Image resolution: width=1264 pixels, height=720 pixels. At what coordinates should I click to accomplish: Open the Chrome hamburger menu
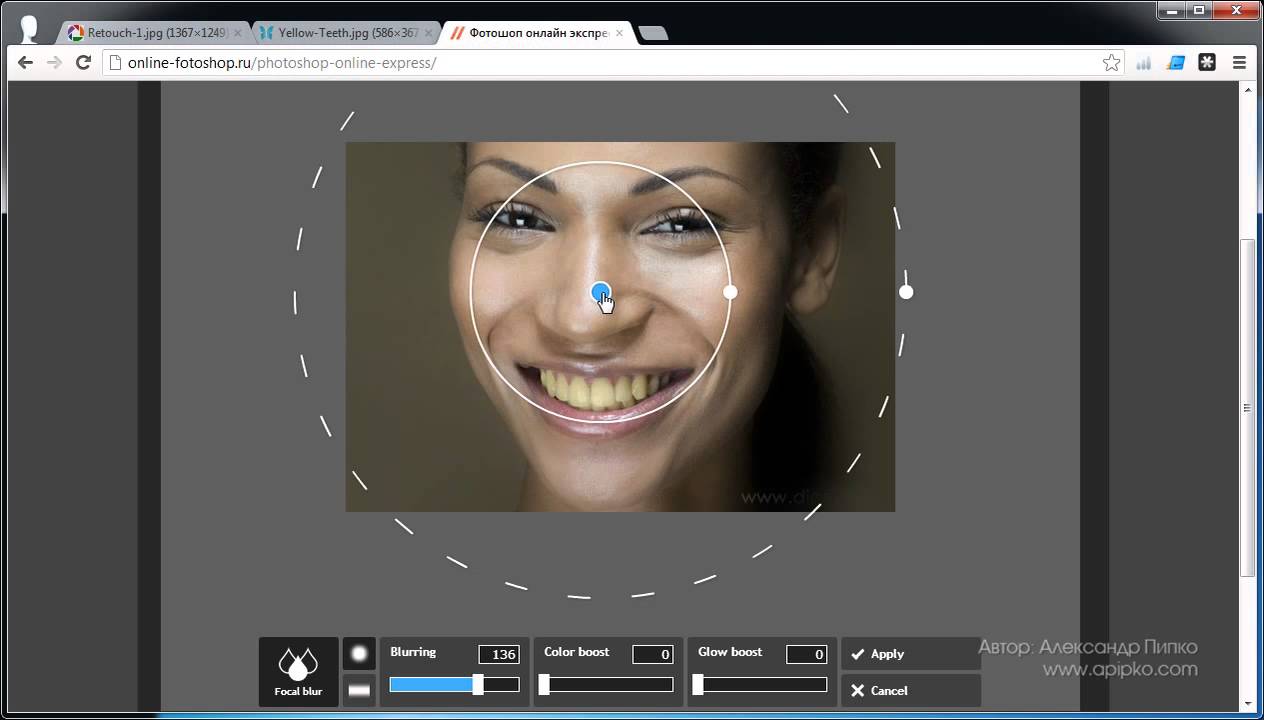pyautogui.click(x=1239, y=63)
